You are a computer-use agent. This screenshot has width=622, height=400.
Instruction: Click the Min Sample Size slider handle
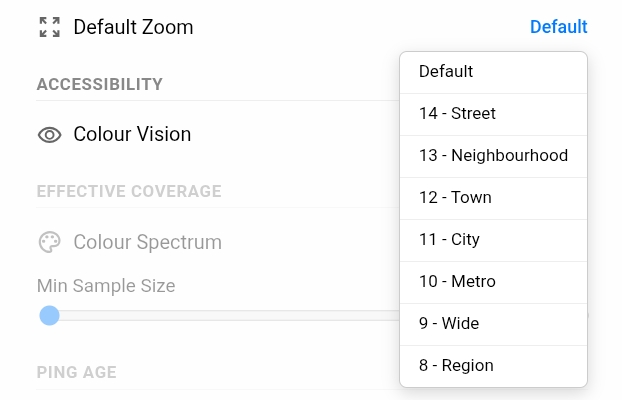tap(49, 316)
